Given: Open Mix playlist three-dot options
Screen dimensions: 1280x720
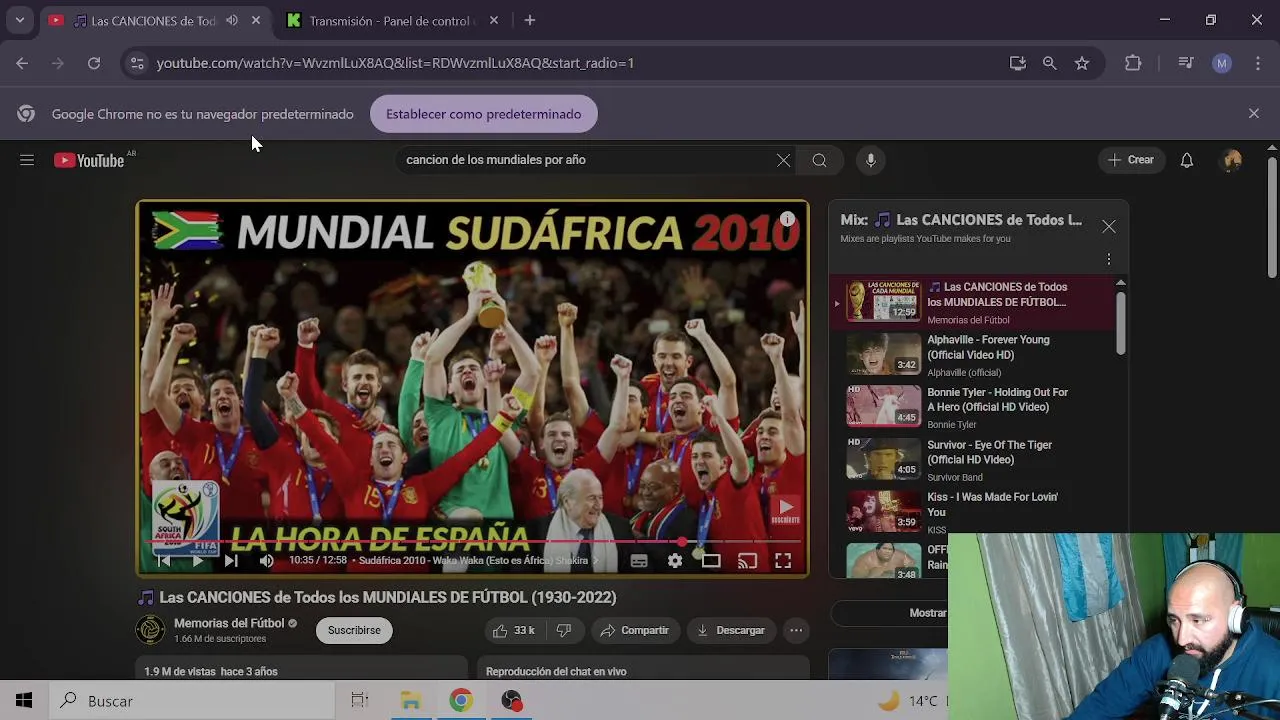Looking at the screenshot, I should pyautogui.click(x=1109, y=259).
